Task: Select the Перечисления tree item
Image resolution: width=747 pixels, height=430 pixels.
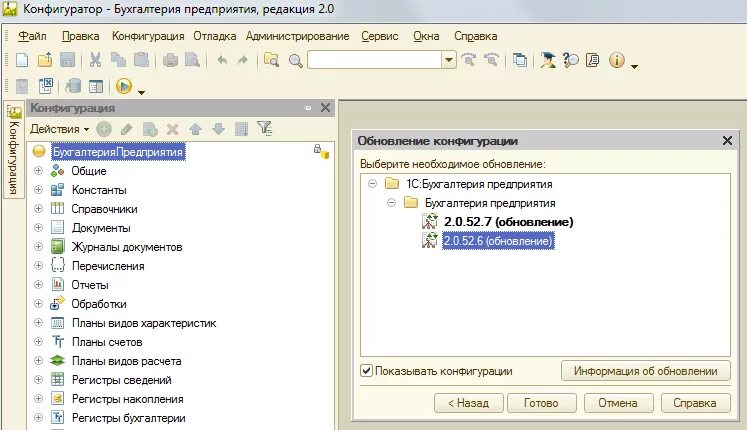Action: click(x=108, y=266)
